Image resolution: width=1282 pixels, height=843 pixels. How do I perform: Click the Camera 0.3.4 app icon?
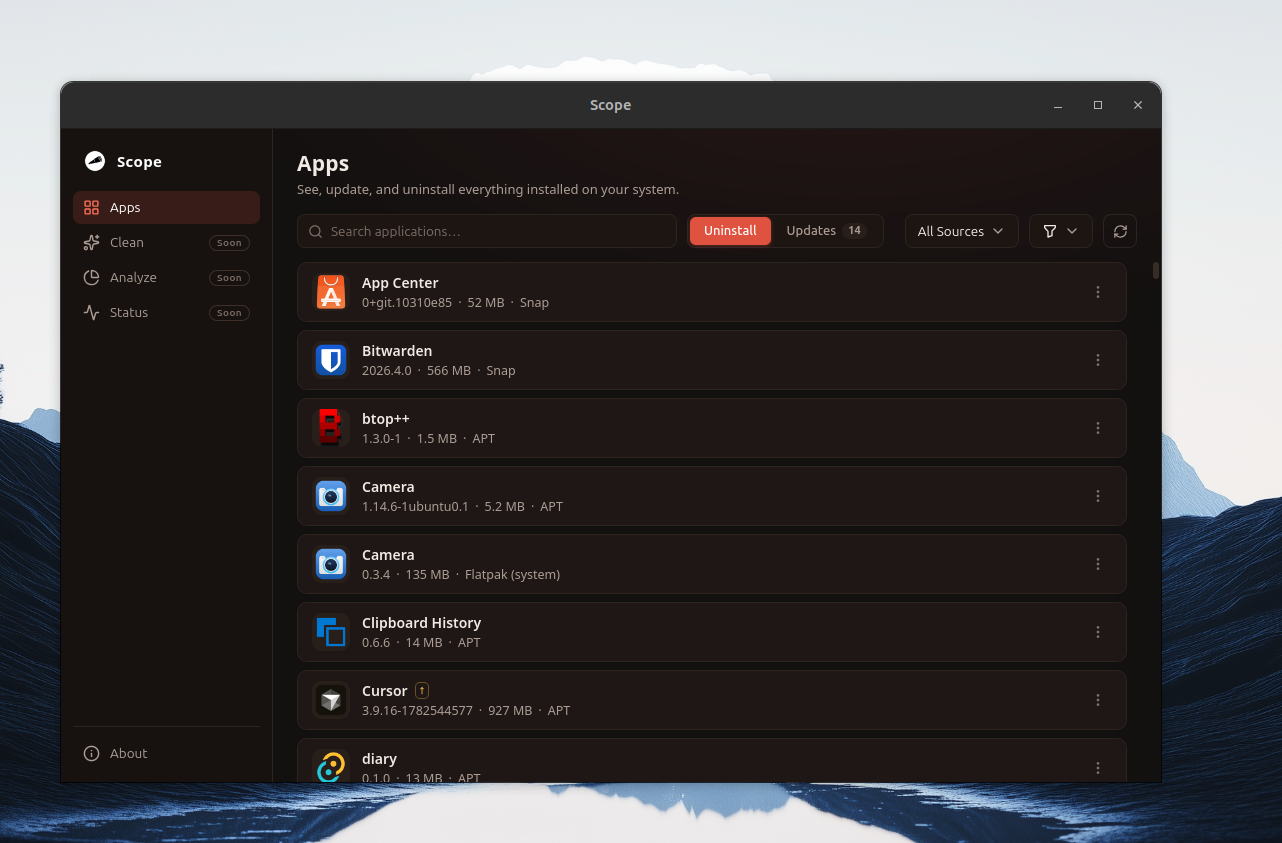tap(331, 564)
